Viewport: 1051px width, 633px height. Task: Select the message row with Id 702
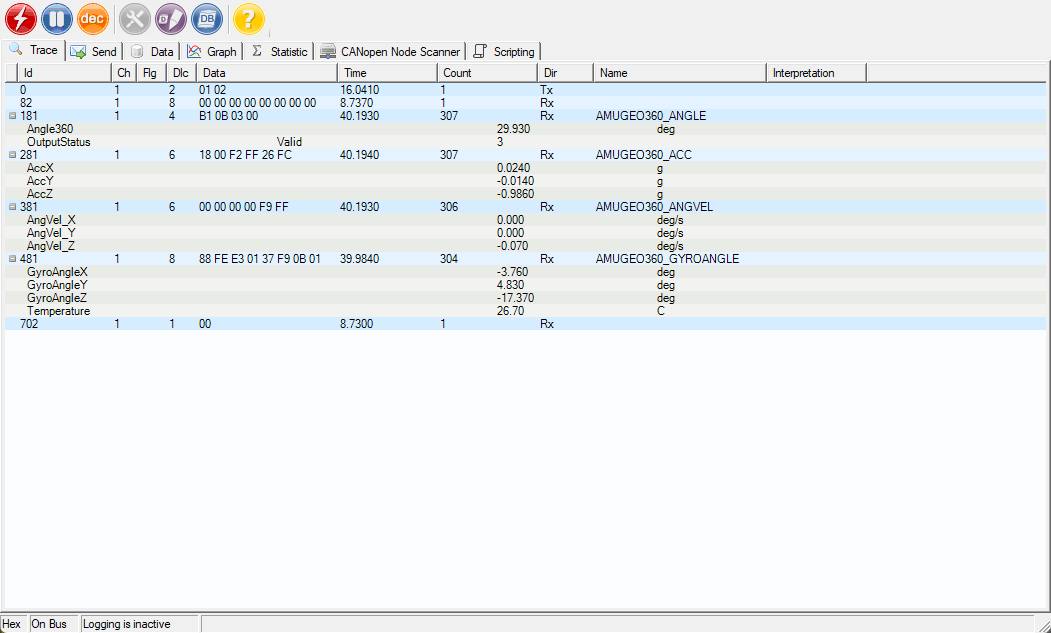click(x=525, y=324)
